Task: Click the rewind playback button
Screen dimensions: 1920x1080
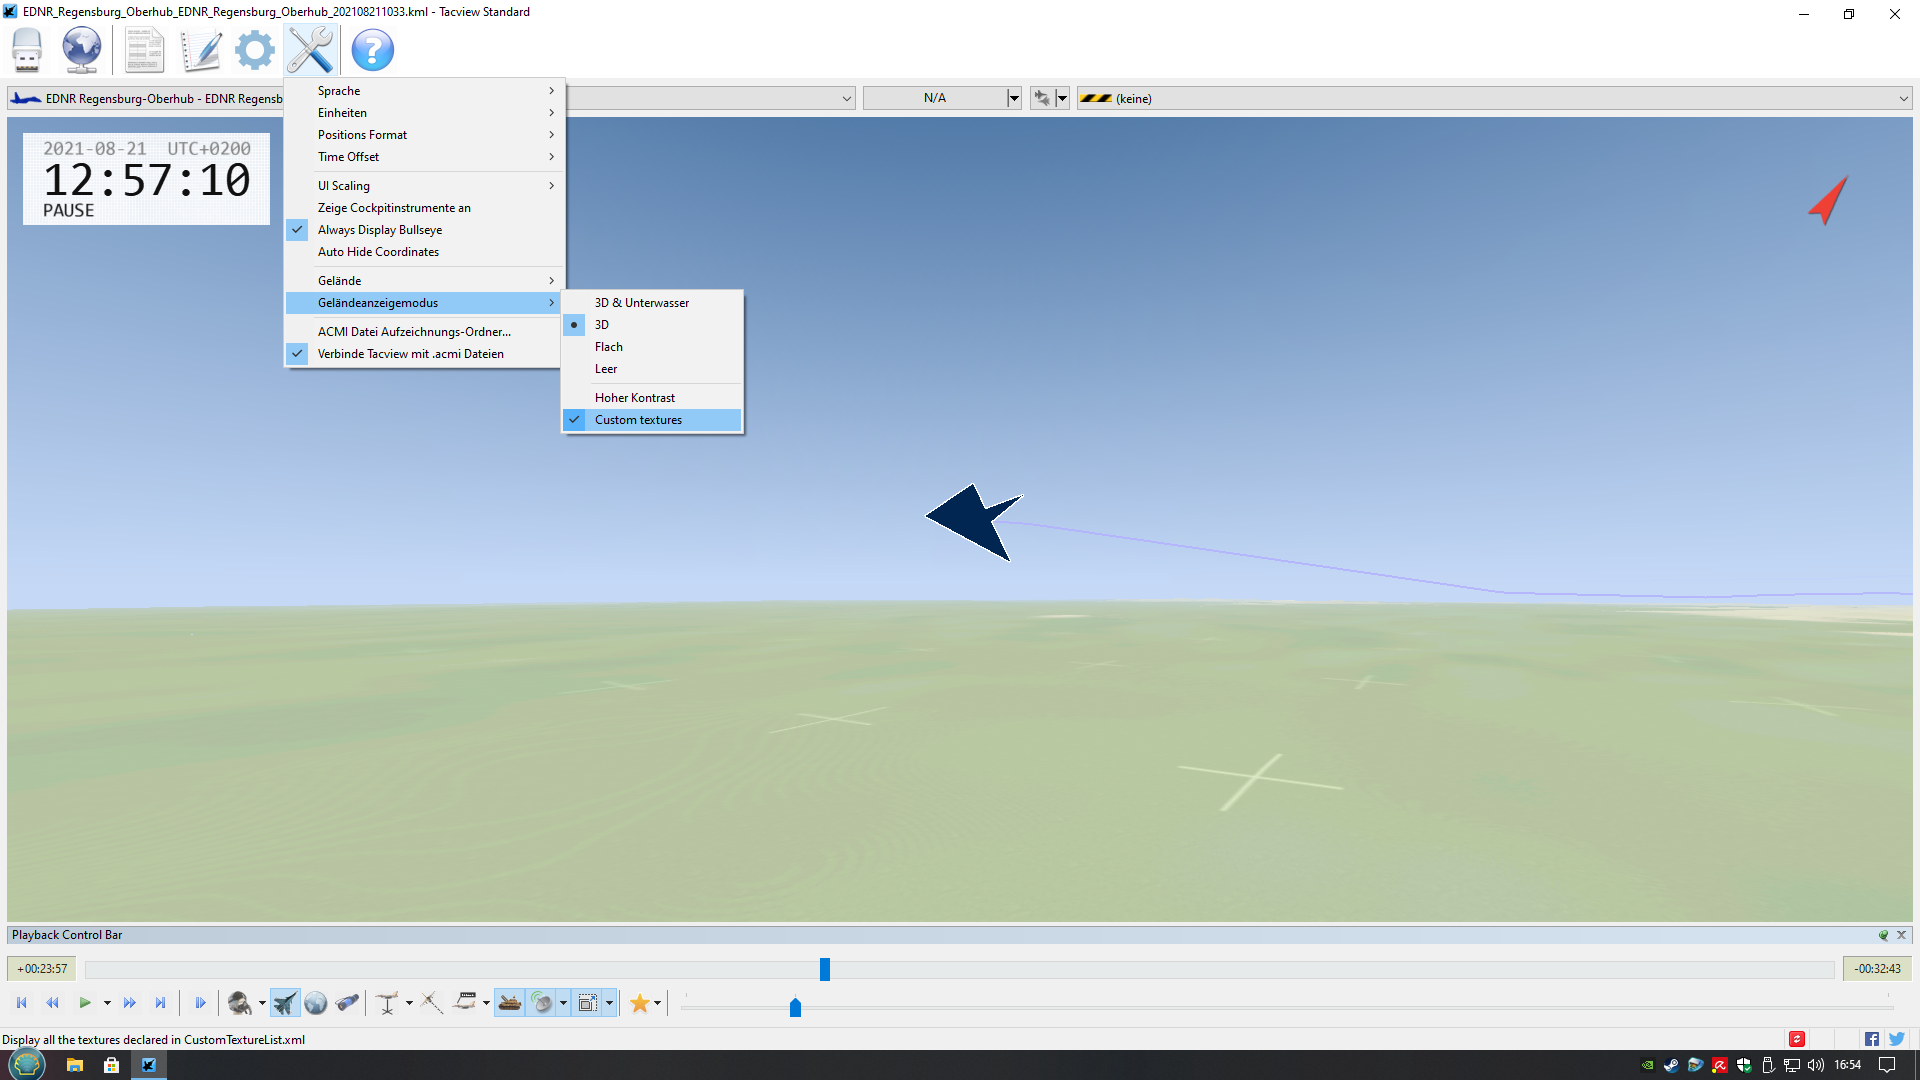Action: 53,1003
